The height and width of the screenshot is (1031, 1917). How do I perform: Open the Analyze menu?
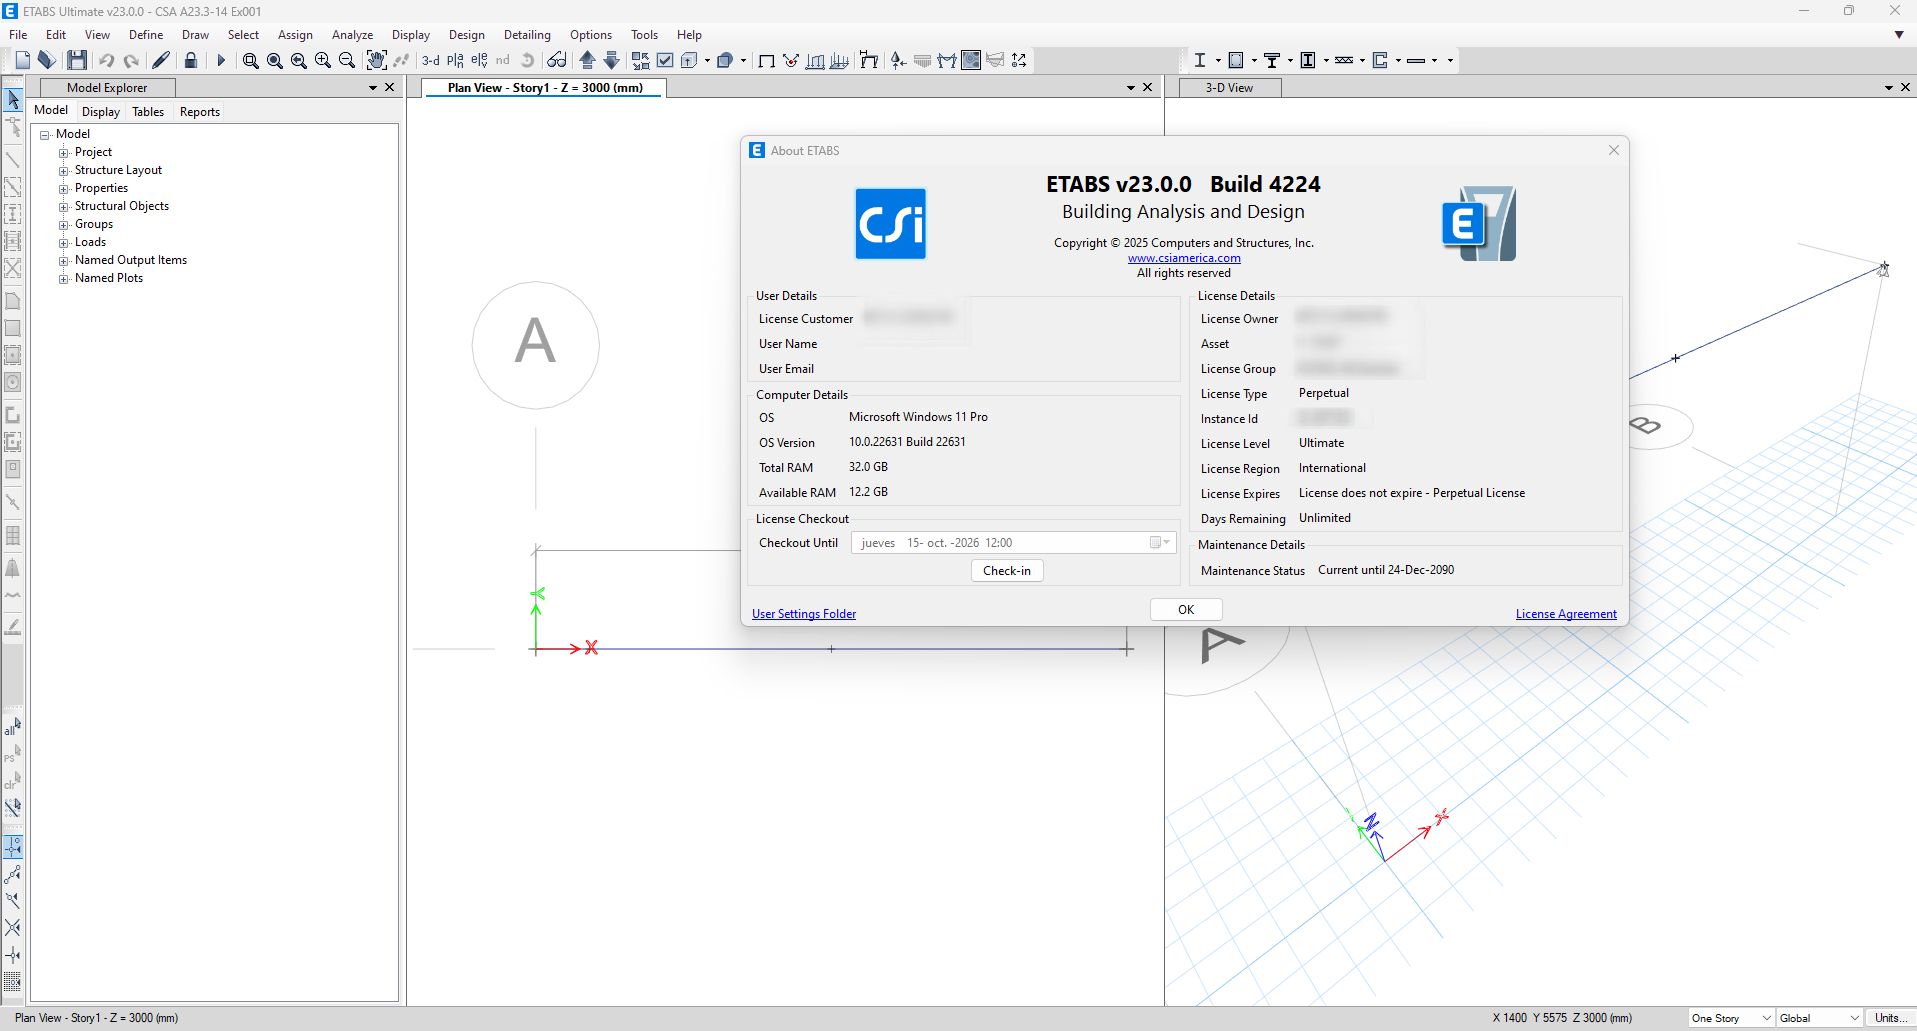point(352,34)
